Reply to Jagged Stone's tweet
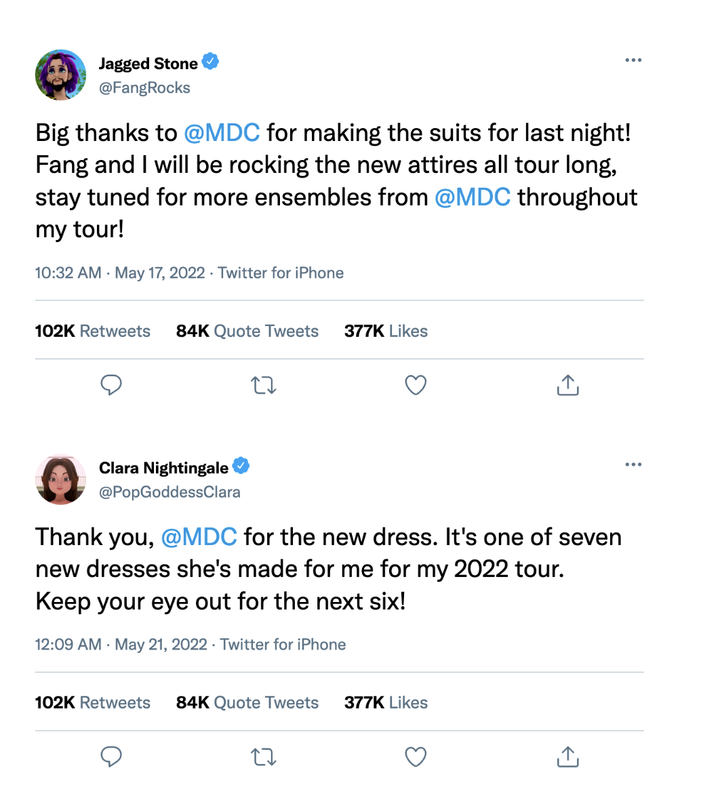701x800 pixels. [113, 385]
